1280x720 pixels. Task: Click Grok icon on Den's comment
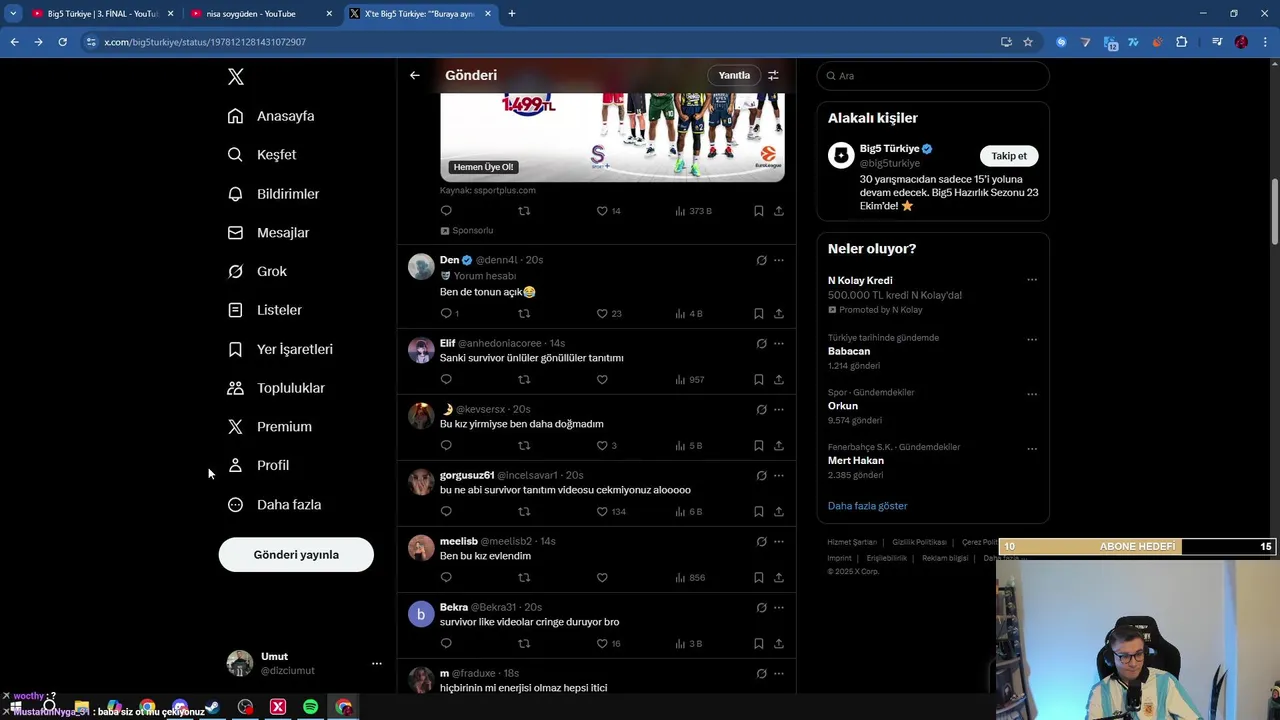point(761,260)
